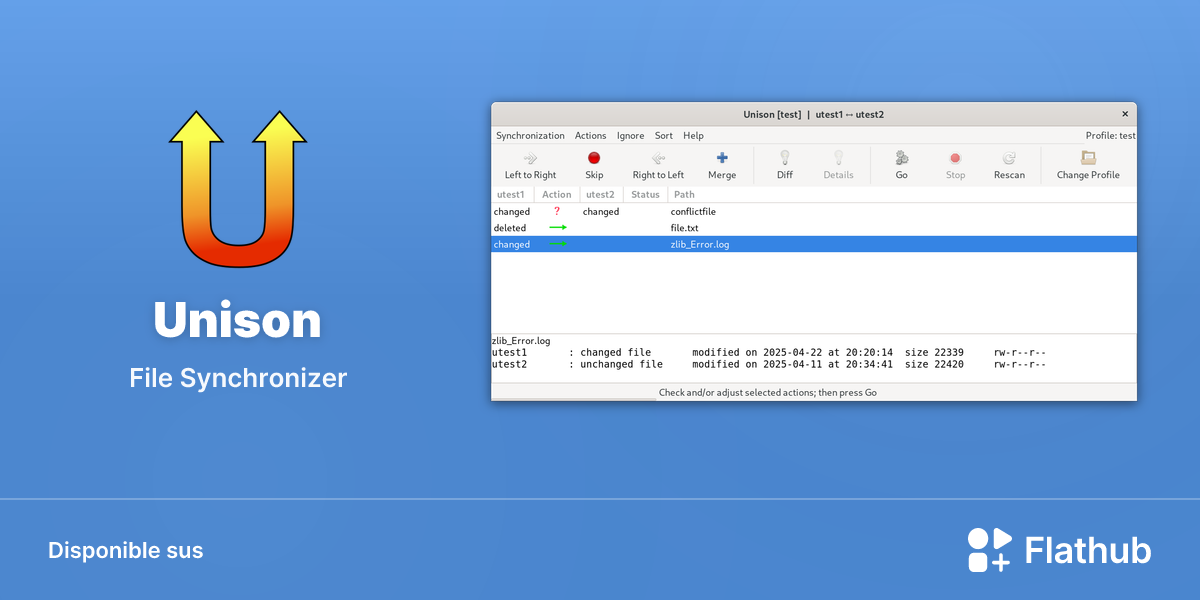Click the Path column header
Screen dimensions: 1200x600
click(x=684, y=195)
